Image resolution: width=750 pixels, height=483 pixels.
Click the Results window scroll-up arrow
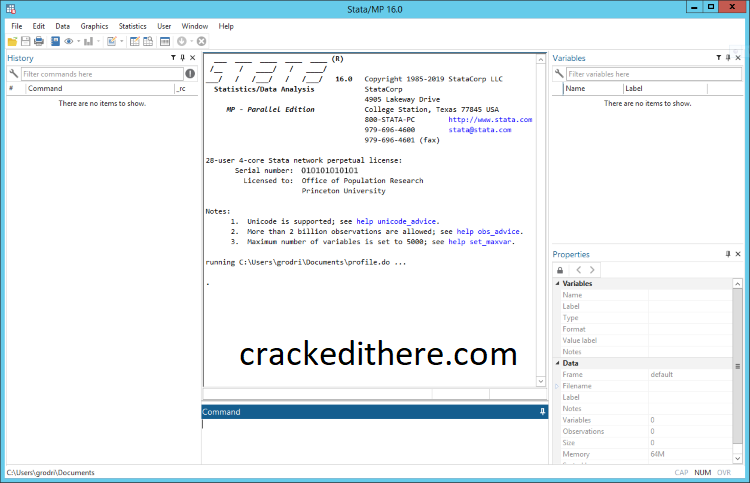(541, 59)
